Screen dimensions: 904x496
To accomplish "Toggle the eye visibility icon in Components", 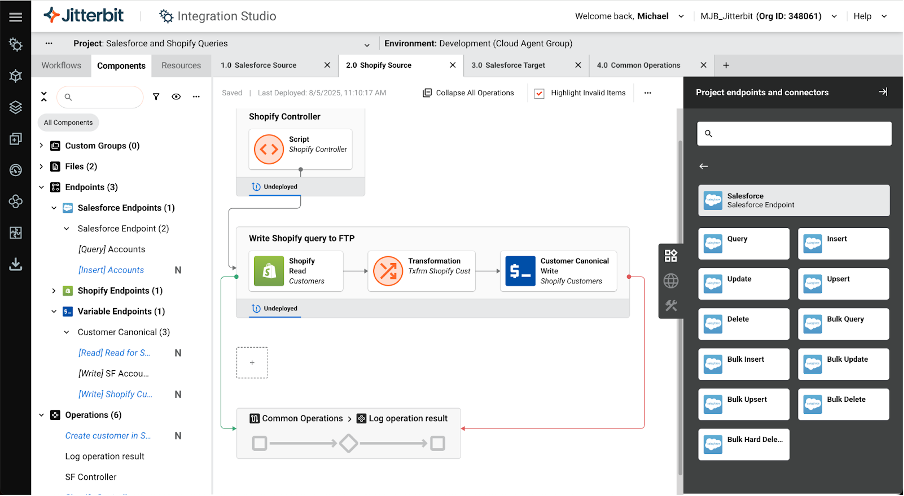I will click(176, 97).
